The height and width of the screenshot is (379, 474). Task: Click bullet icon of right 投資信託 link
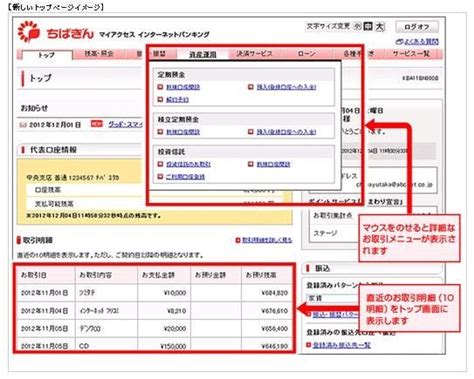(x=251, y=164)
